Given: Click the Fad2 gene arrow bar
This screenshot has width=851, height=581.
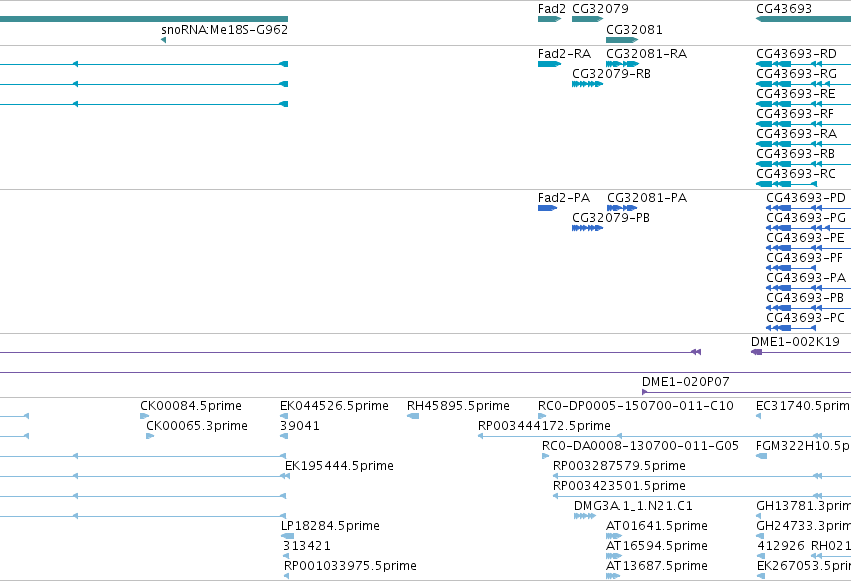Looking at the screenshot, I should 549,19.
